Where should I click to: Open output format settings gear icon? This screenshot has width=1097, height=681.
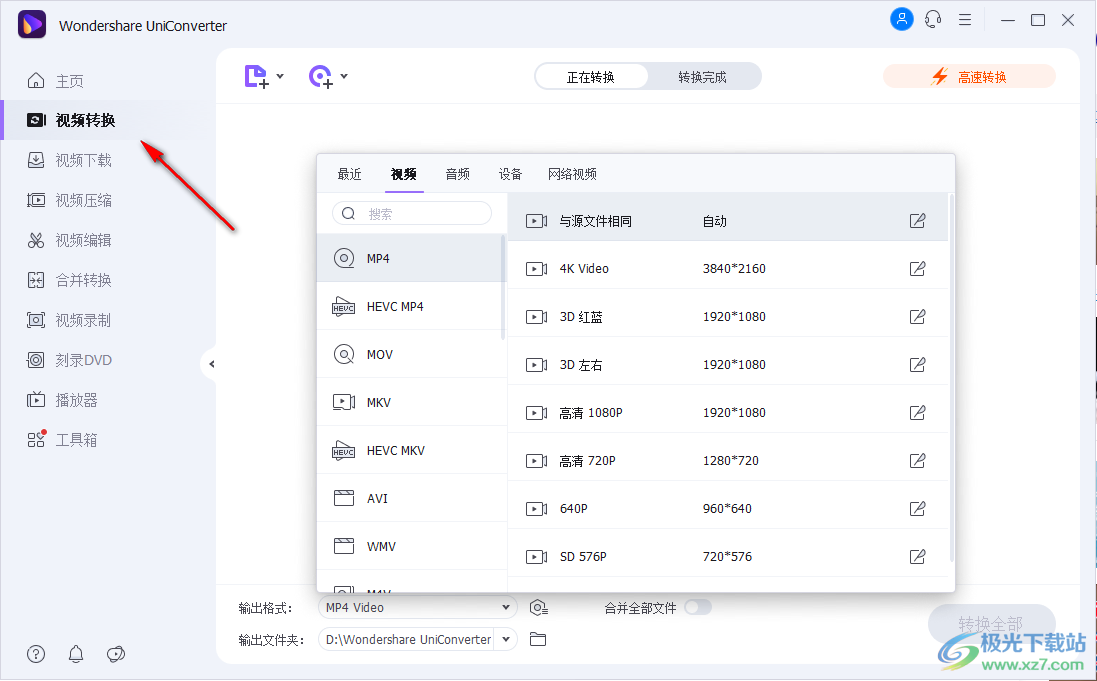538,608
